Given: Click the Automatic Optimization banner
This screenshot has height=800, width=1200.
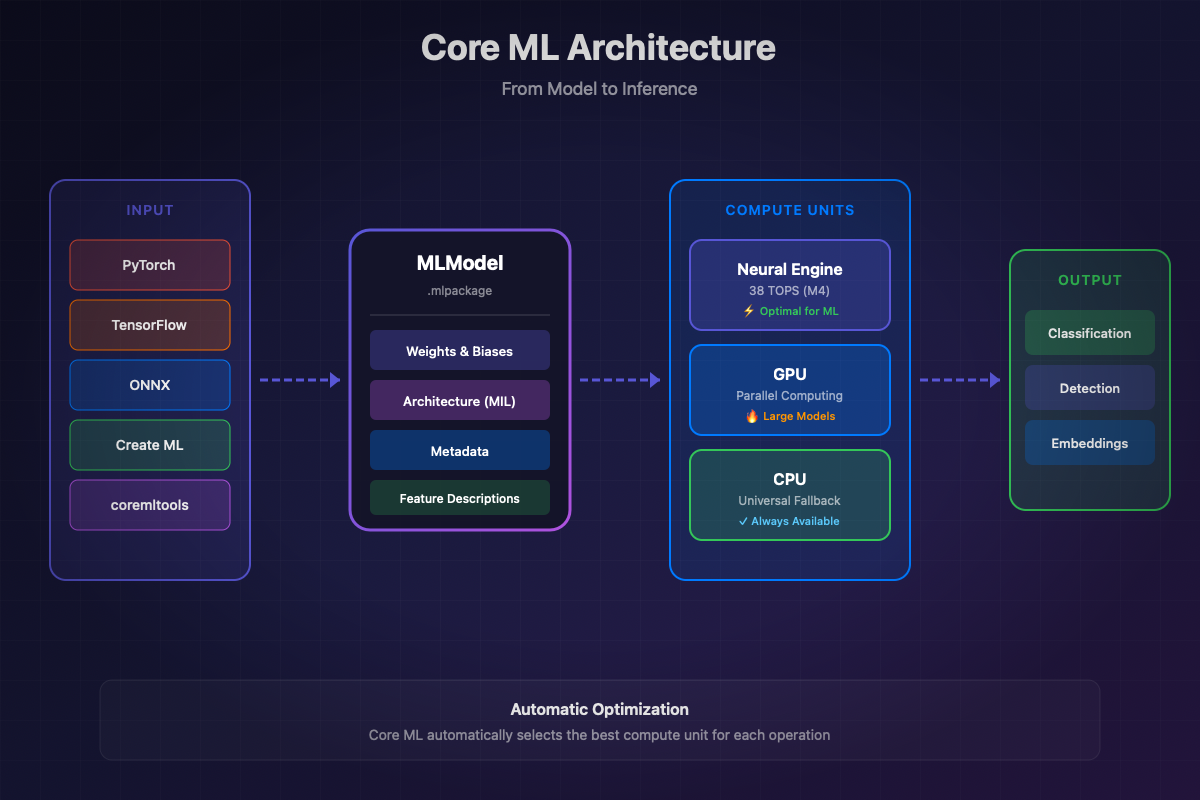Looking at the screenshot, I should tap(599, 720).
